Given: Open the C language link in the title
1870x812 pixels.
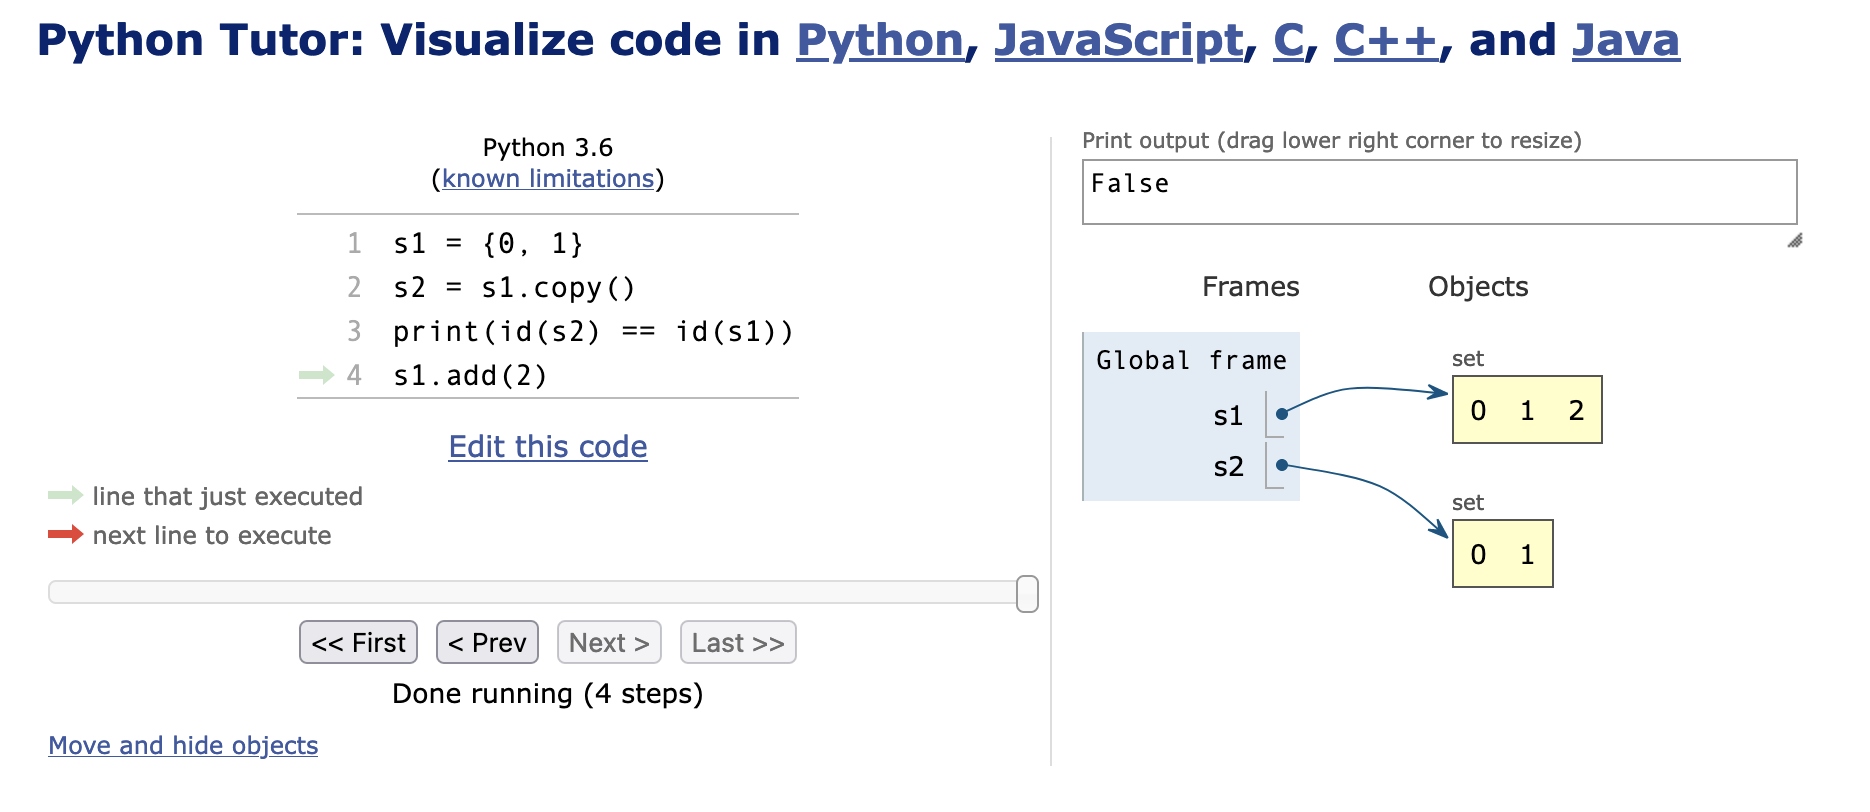Looking at the screenshot, I should point(1288,41).
